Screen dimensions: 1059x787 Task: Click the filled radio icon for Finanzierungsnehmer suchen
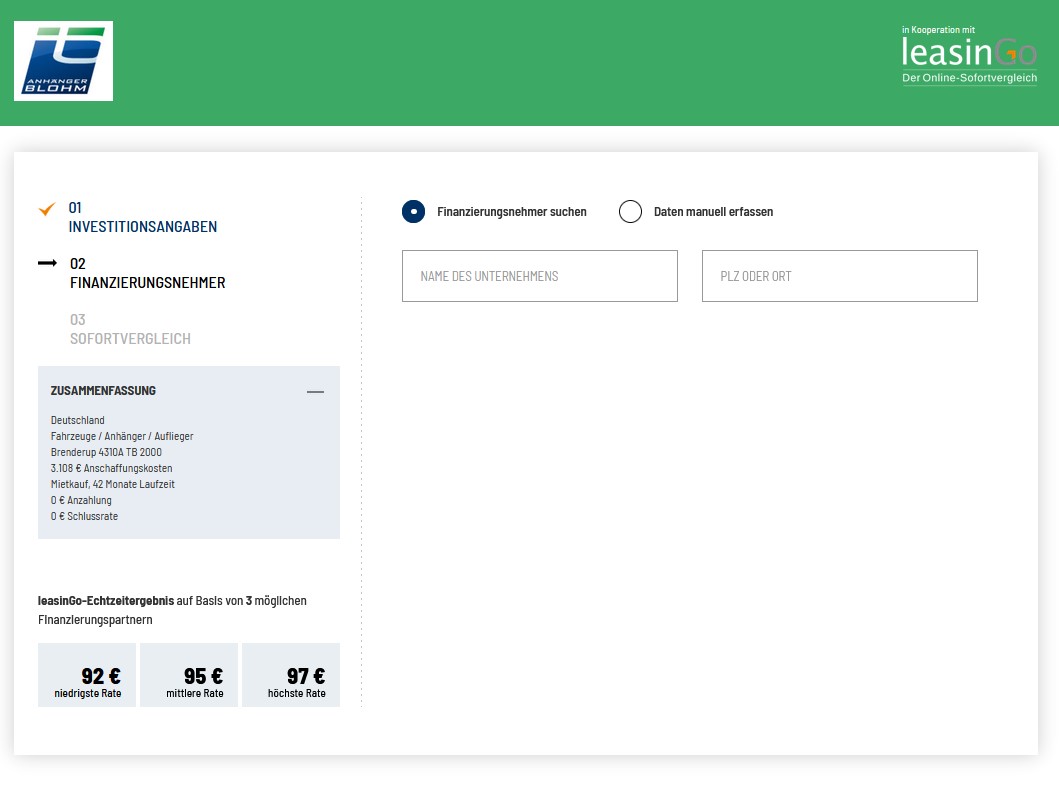coord(413,211)
